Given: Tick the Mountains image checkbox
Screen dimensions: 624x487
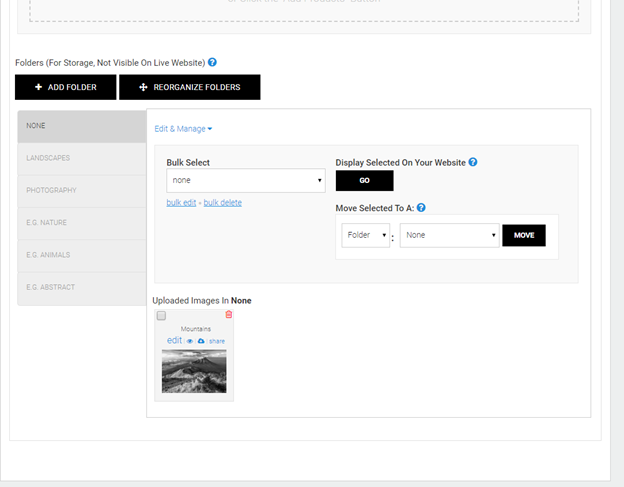Looking at the screenshot, I should (161, 316).
